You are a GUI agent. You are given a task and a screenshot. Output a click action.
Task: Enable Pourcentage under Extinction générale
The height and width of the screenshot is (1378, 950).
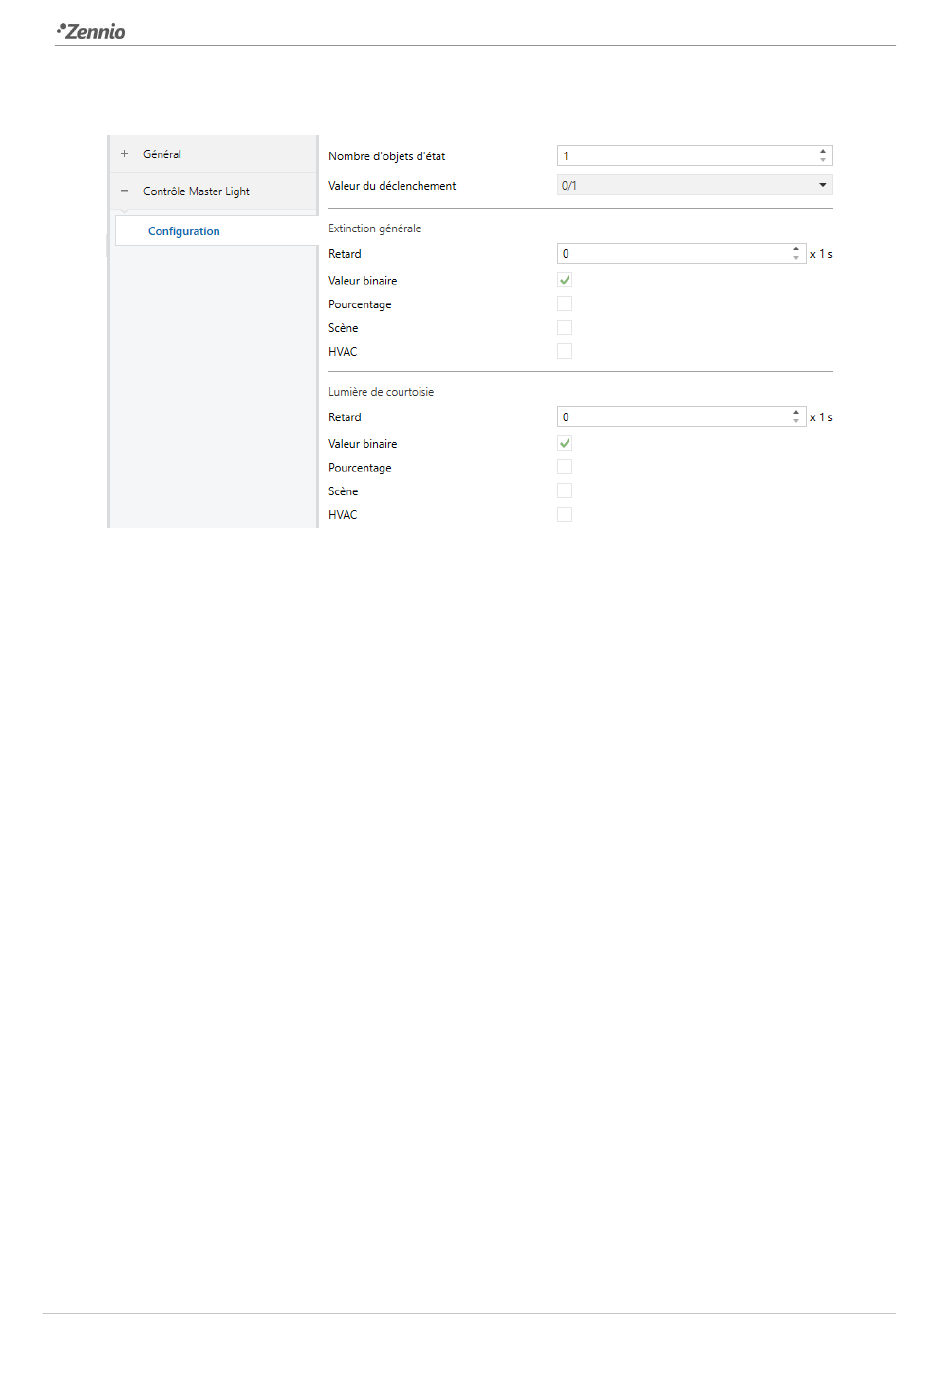565,304
